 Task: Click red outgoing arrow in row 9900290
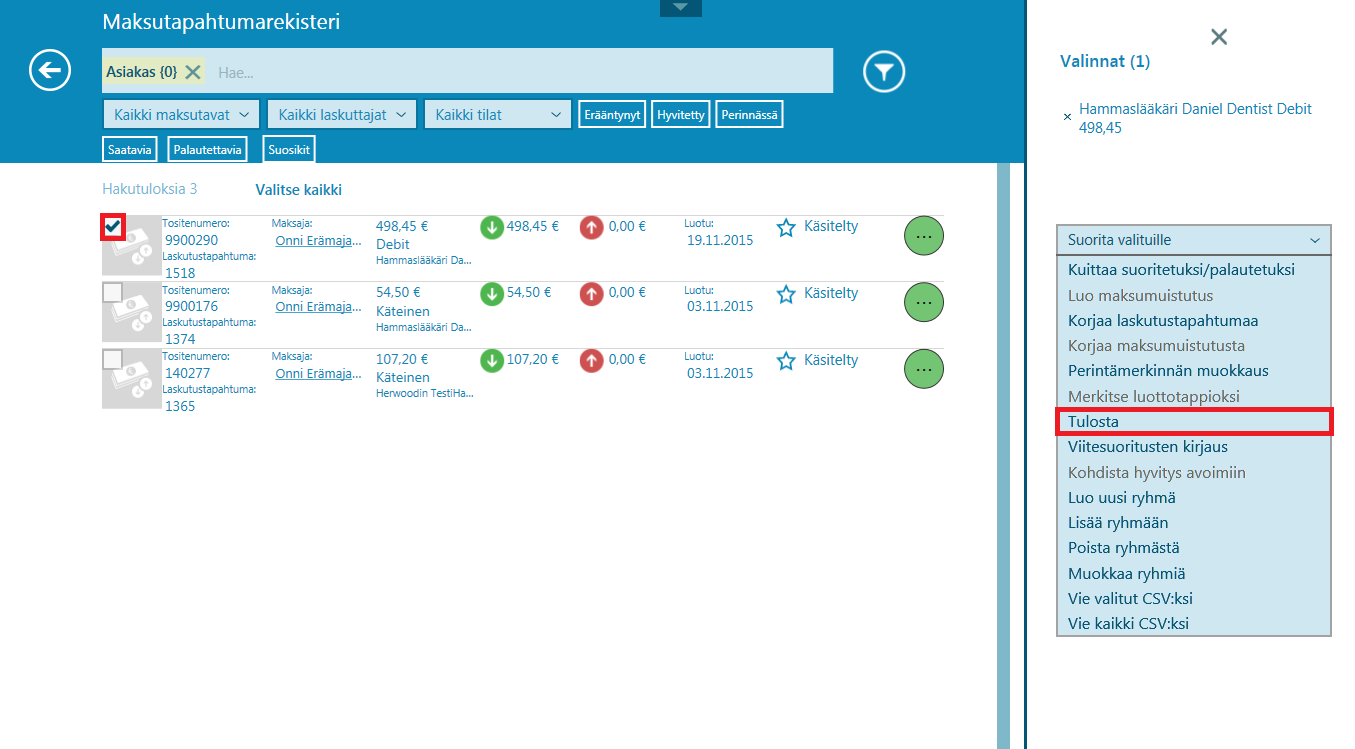click(592, 227)
